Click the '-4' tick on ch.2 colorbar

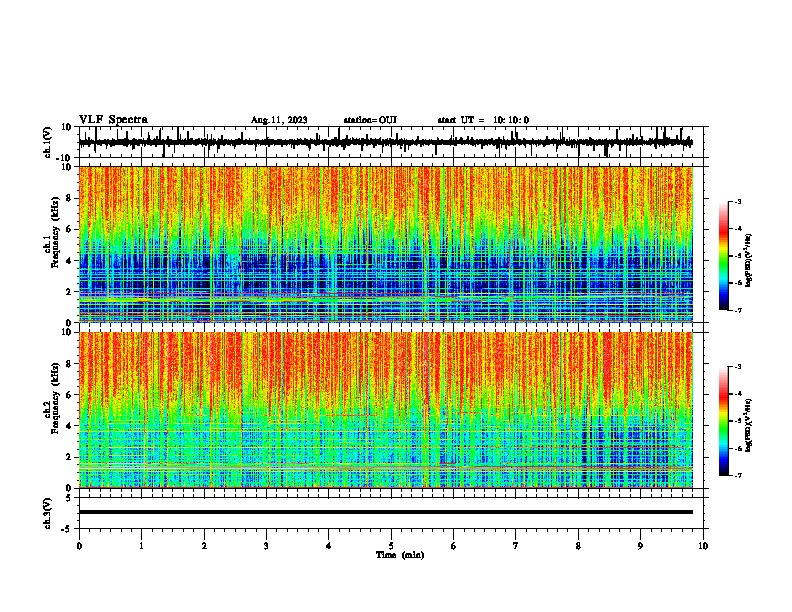tap(737, 394)
